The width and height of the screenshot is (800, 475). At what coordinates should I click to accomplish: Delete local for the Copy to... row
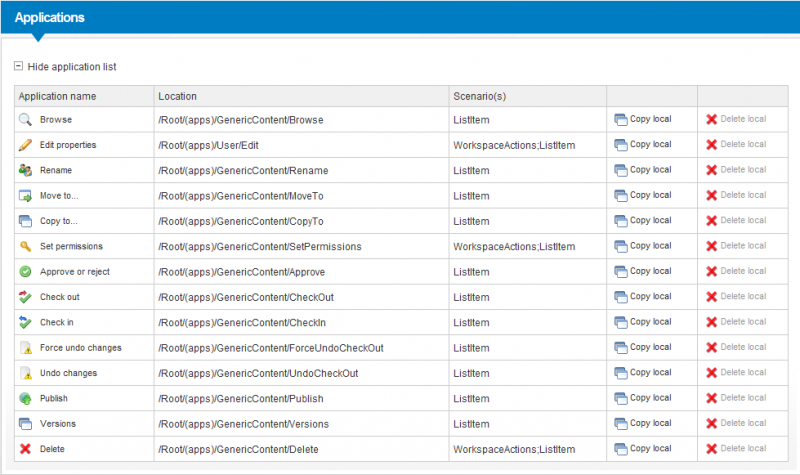(736, 220)
